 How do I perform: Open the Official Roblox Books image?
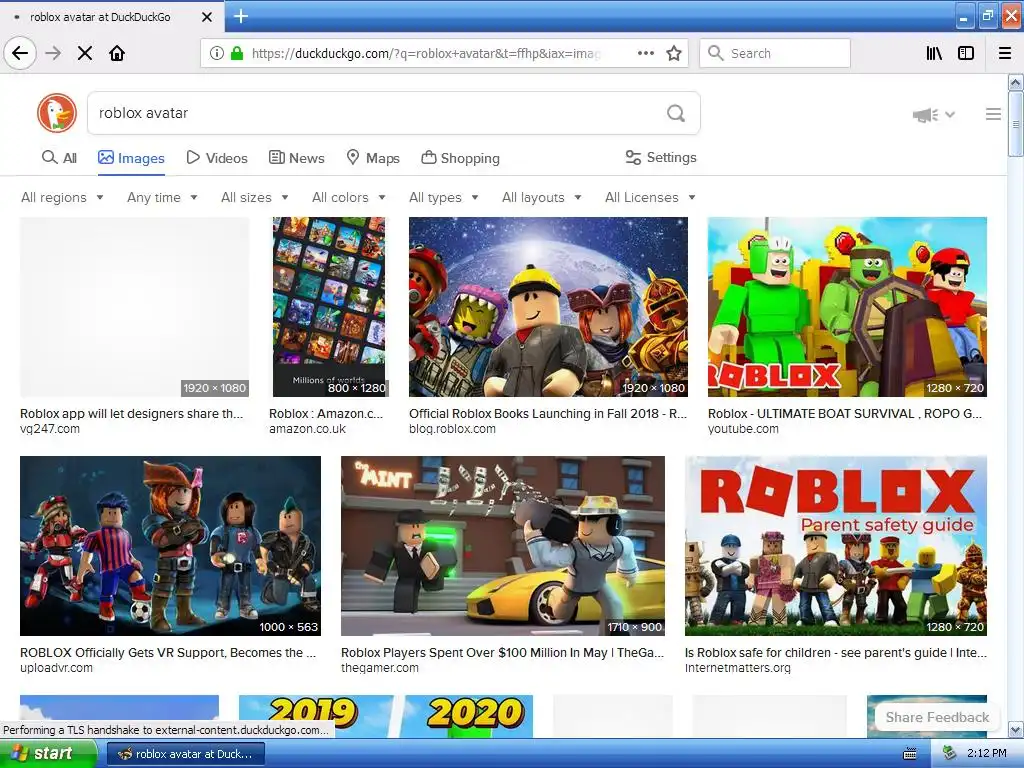pos(548,307)
